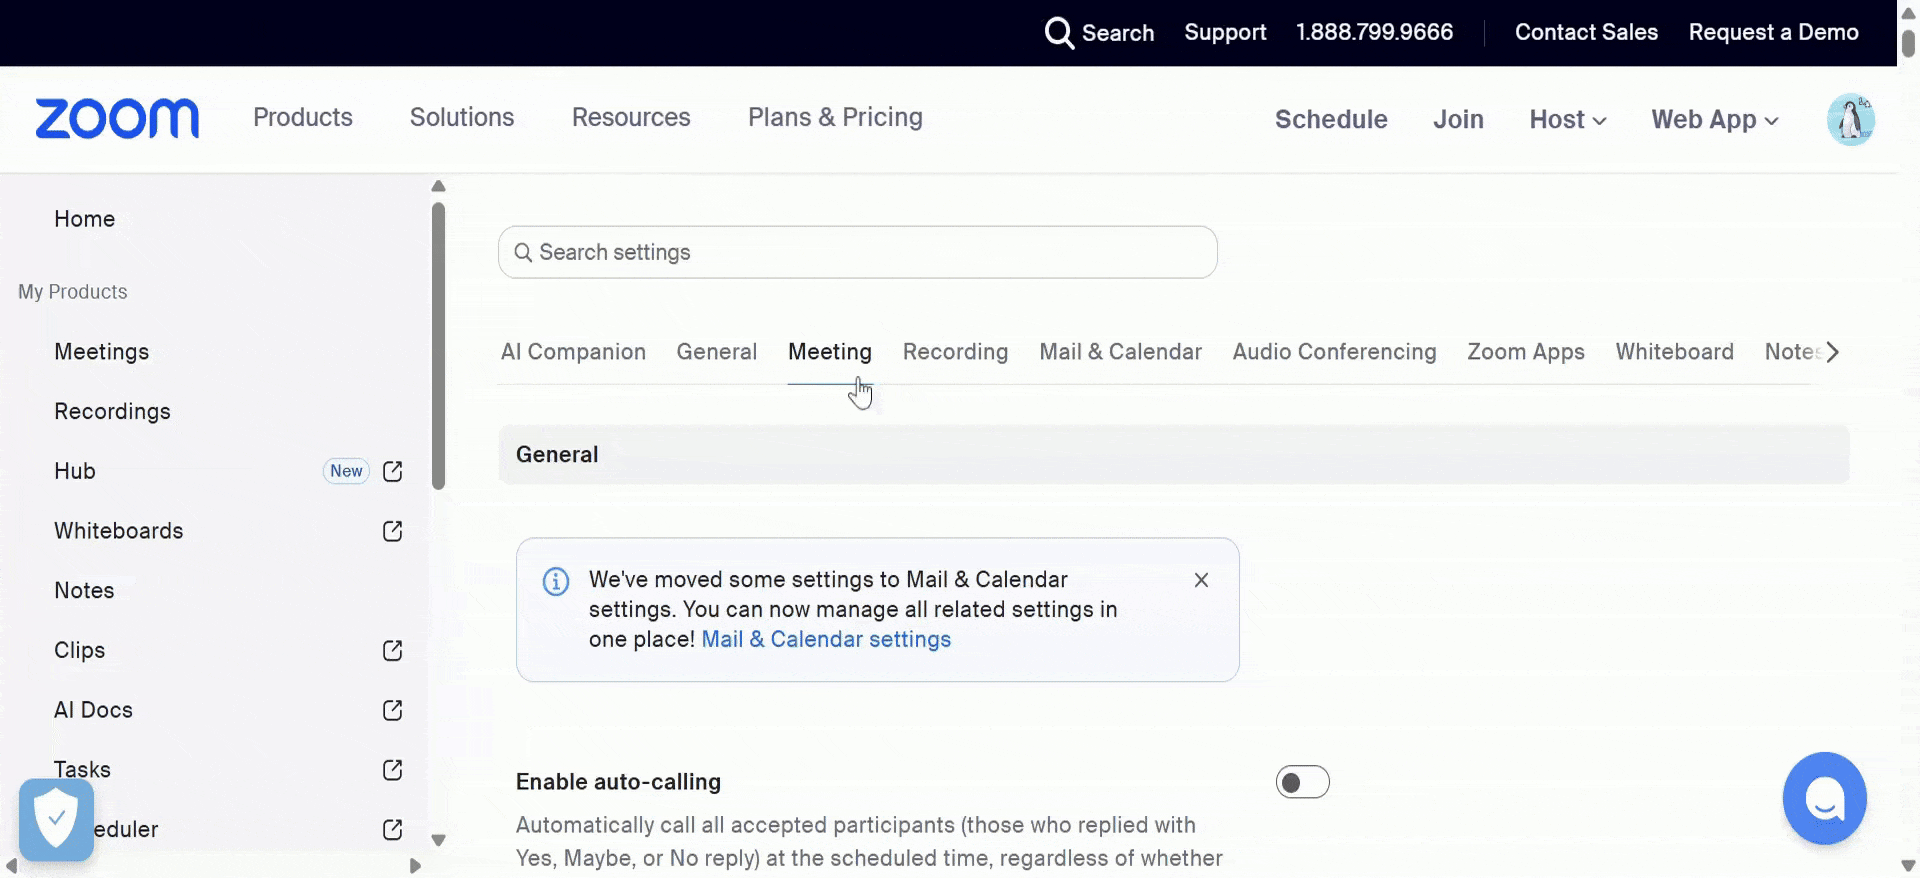The height and width of the screenshot is (878, 1920).
Task: Click the privacy shield badge
Action: (56, 819)
